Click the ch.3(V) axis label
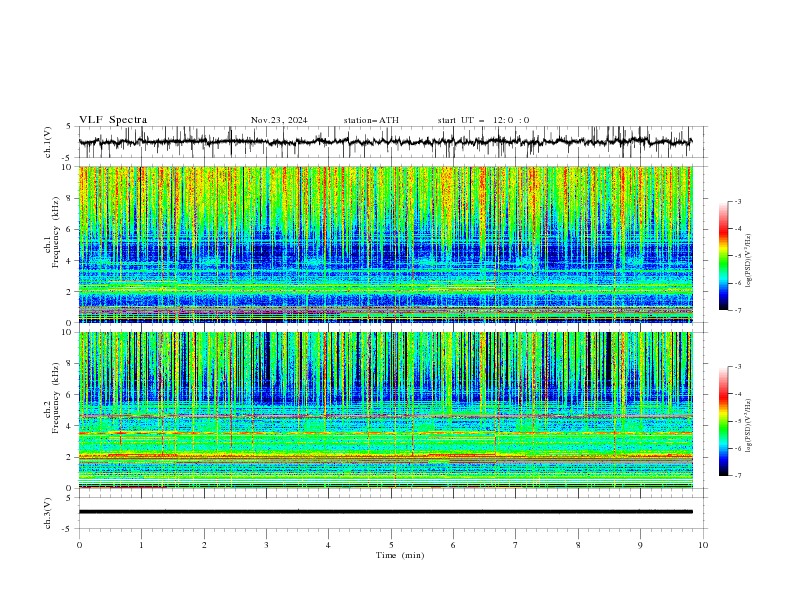792x612 pixels. pyautogui.click(x=48, y=513)
